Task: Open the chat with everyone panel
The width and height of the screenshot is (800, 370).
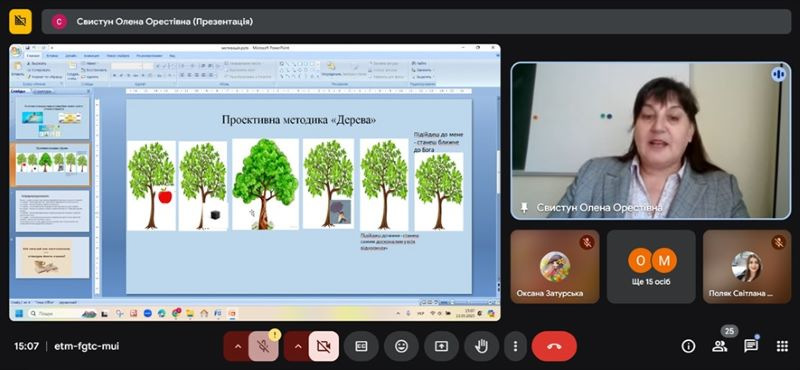Action: click(x=751, y=347)
